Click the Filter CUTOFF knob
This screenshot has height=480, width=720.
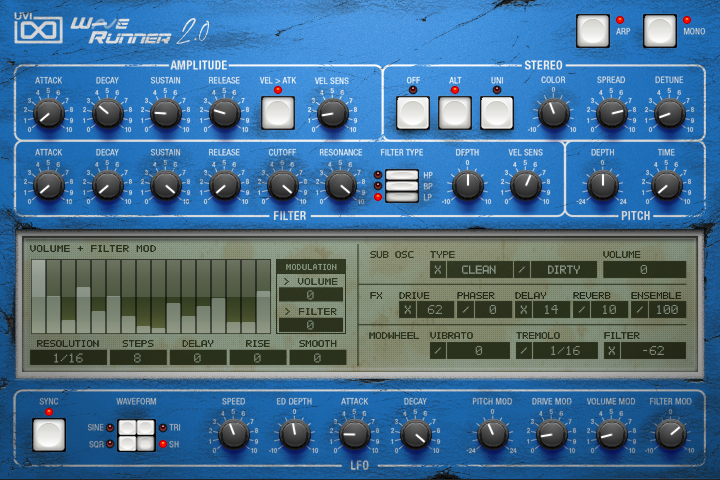[282, 186]
